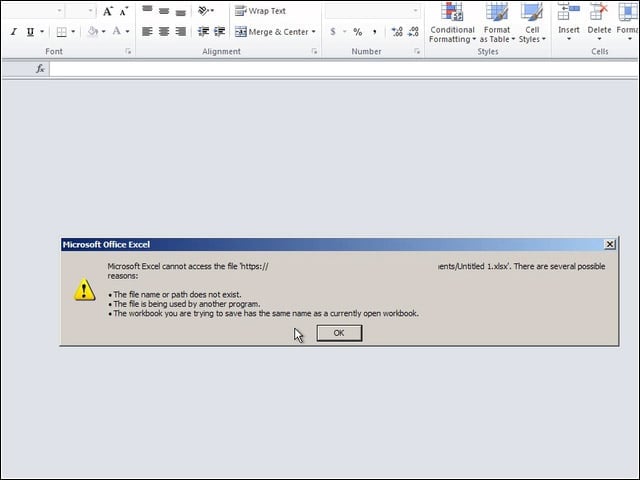This screenshot has width=640, height=480.
Task: Toggle underline formatting
Action: (30, 32)
